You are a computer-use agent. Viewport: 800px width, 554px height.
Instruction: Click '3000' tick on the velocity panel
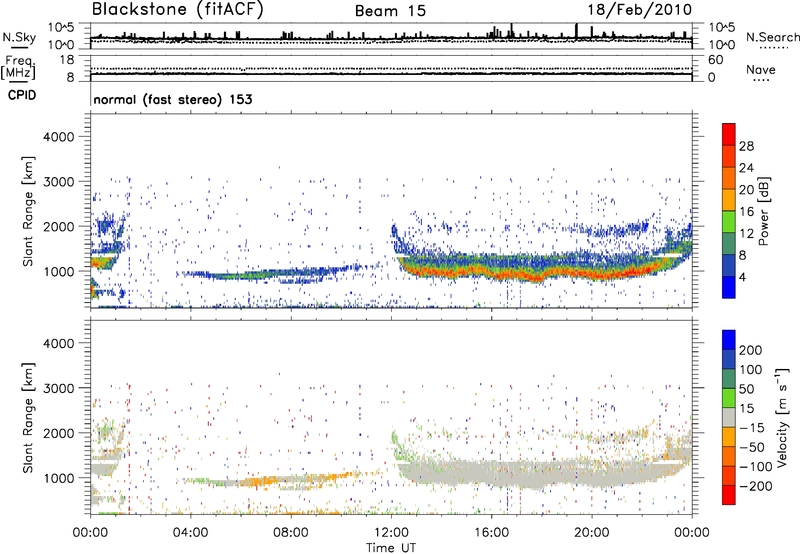[58, 388]
